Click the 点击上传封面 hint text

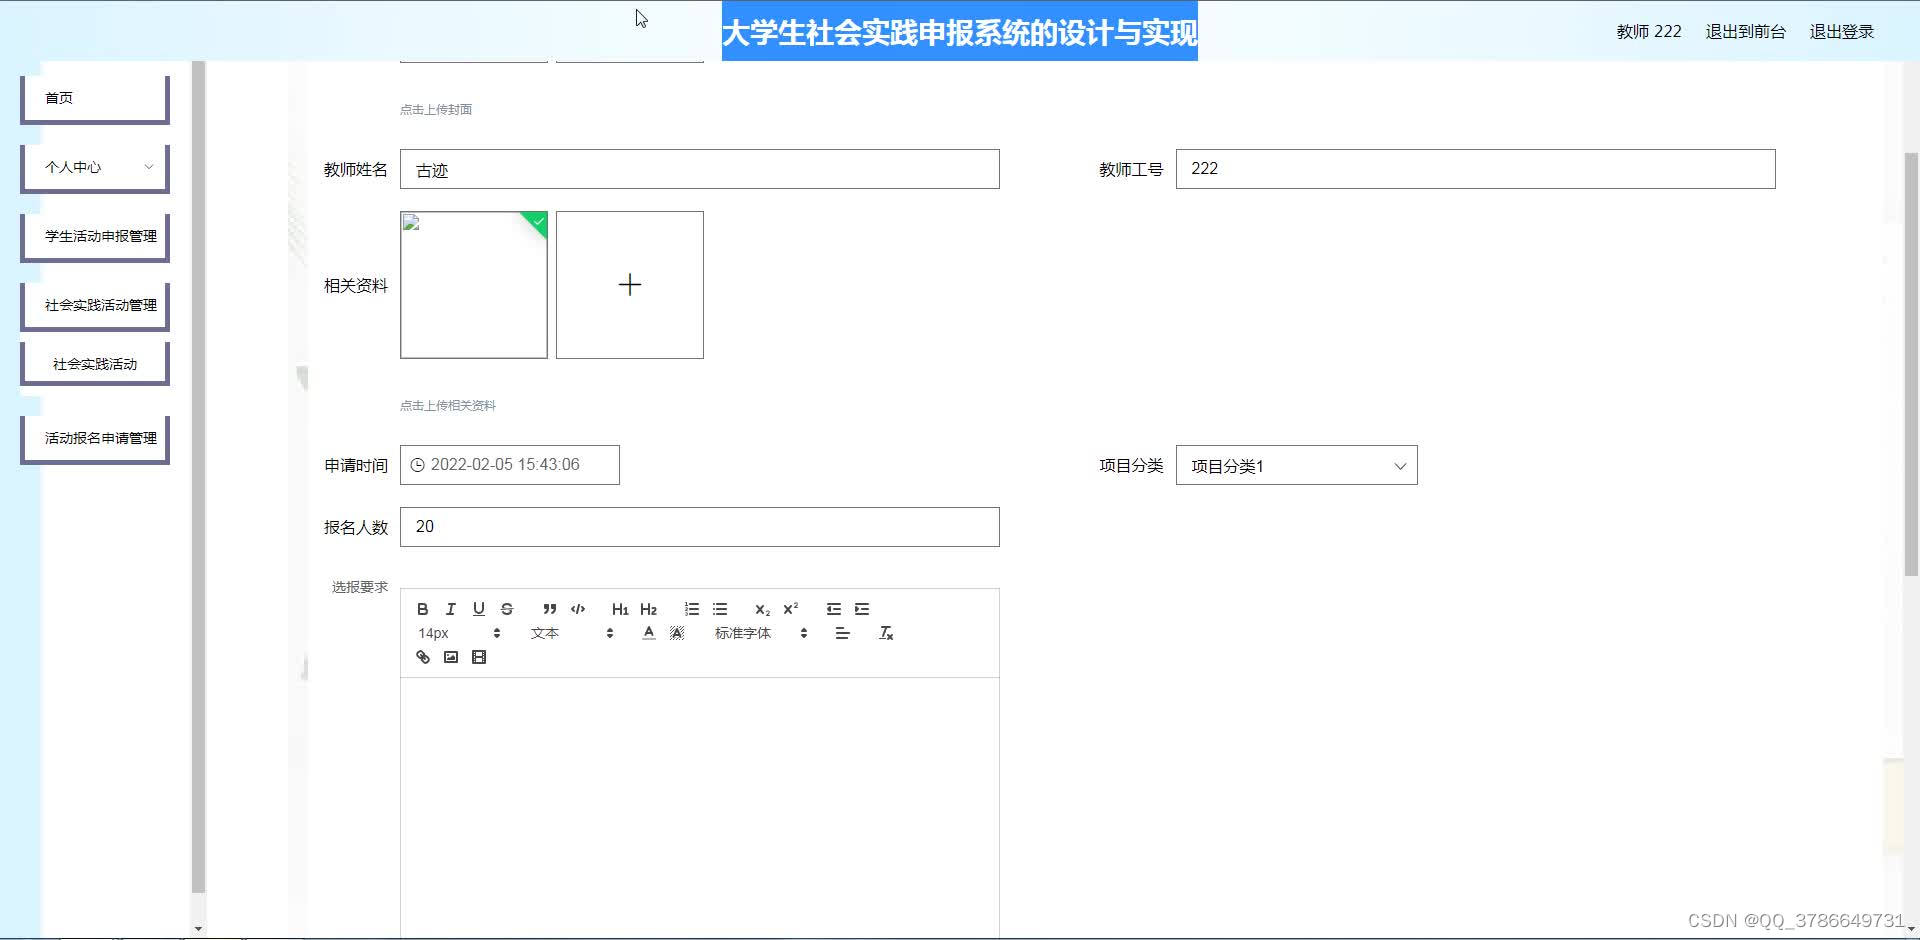[436, 109]
